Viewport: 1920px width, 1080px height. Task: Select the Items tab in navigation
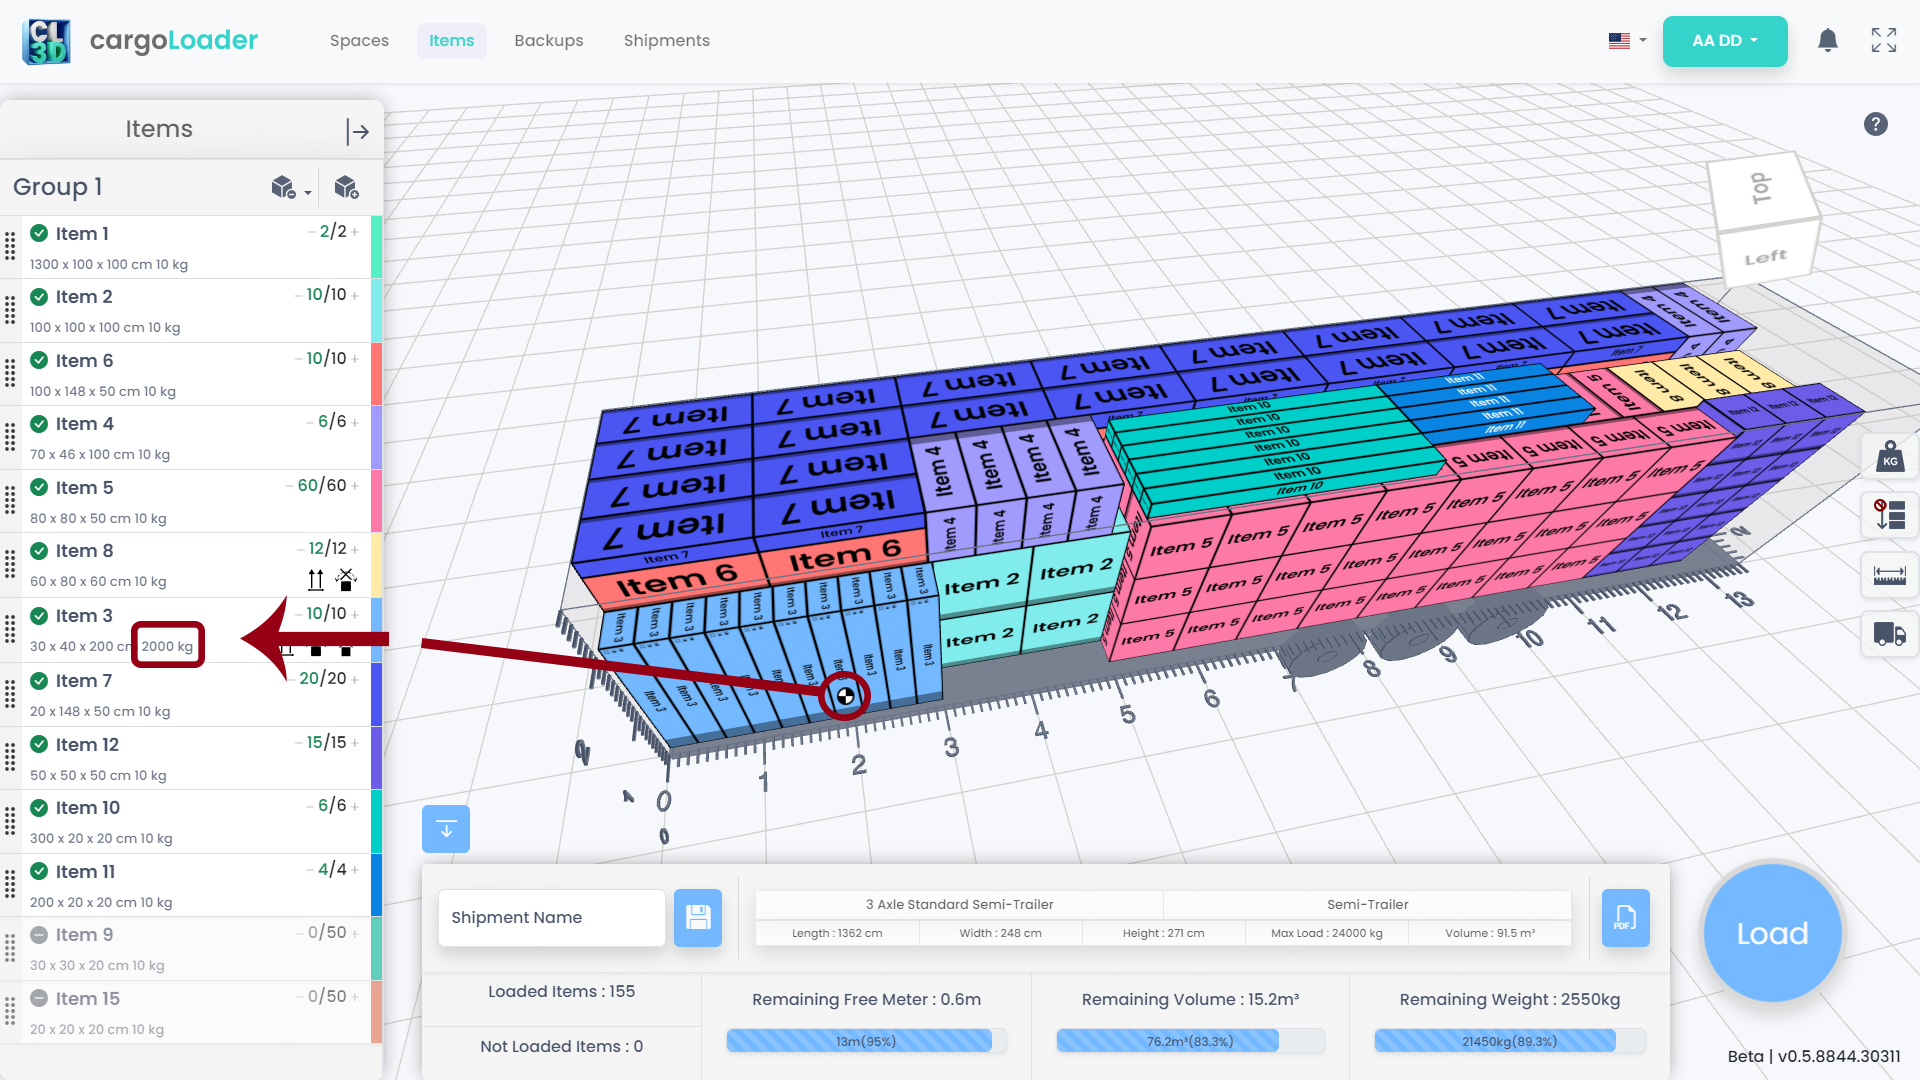pos(450,41)
